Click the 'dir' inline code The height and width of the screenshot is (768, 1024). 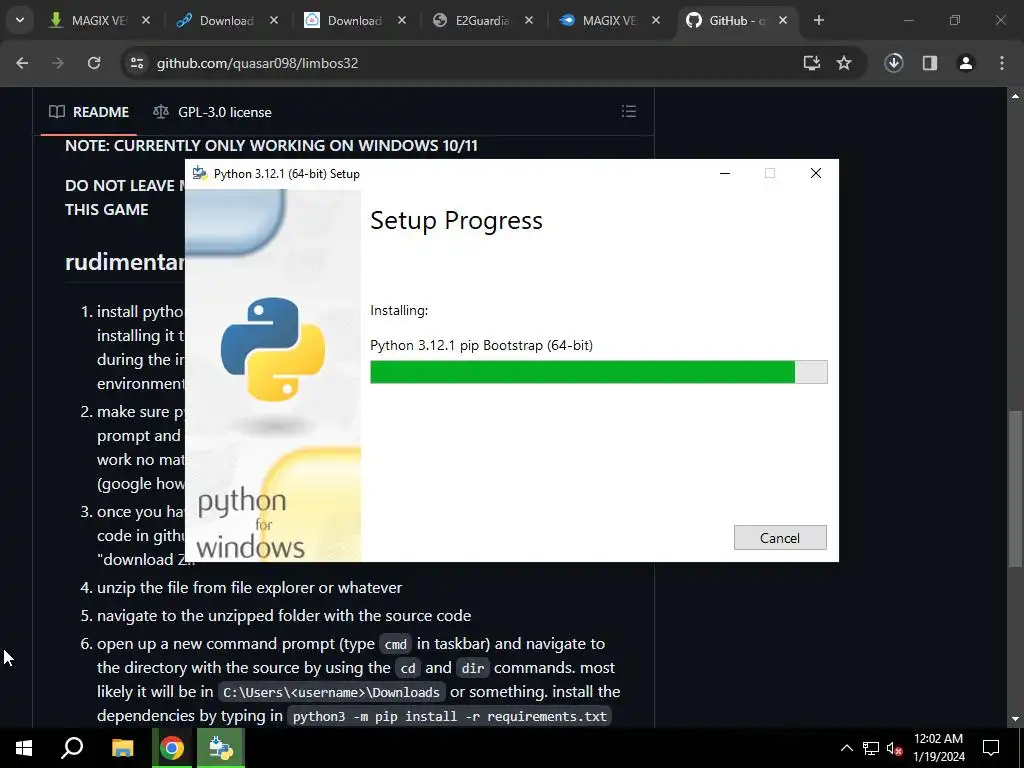point(473,669)
